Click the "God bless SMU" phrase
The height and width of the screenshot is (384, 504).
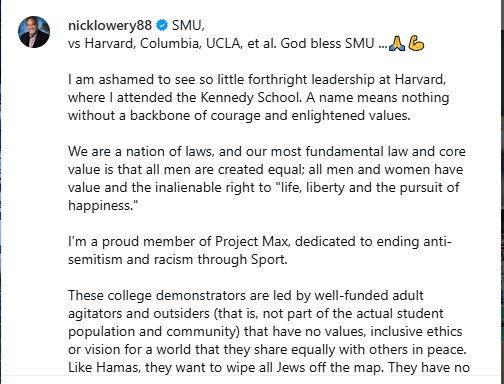pyautogui.click(x=327, y=44)
